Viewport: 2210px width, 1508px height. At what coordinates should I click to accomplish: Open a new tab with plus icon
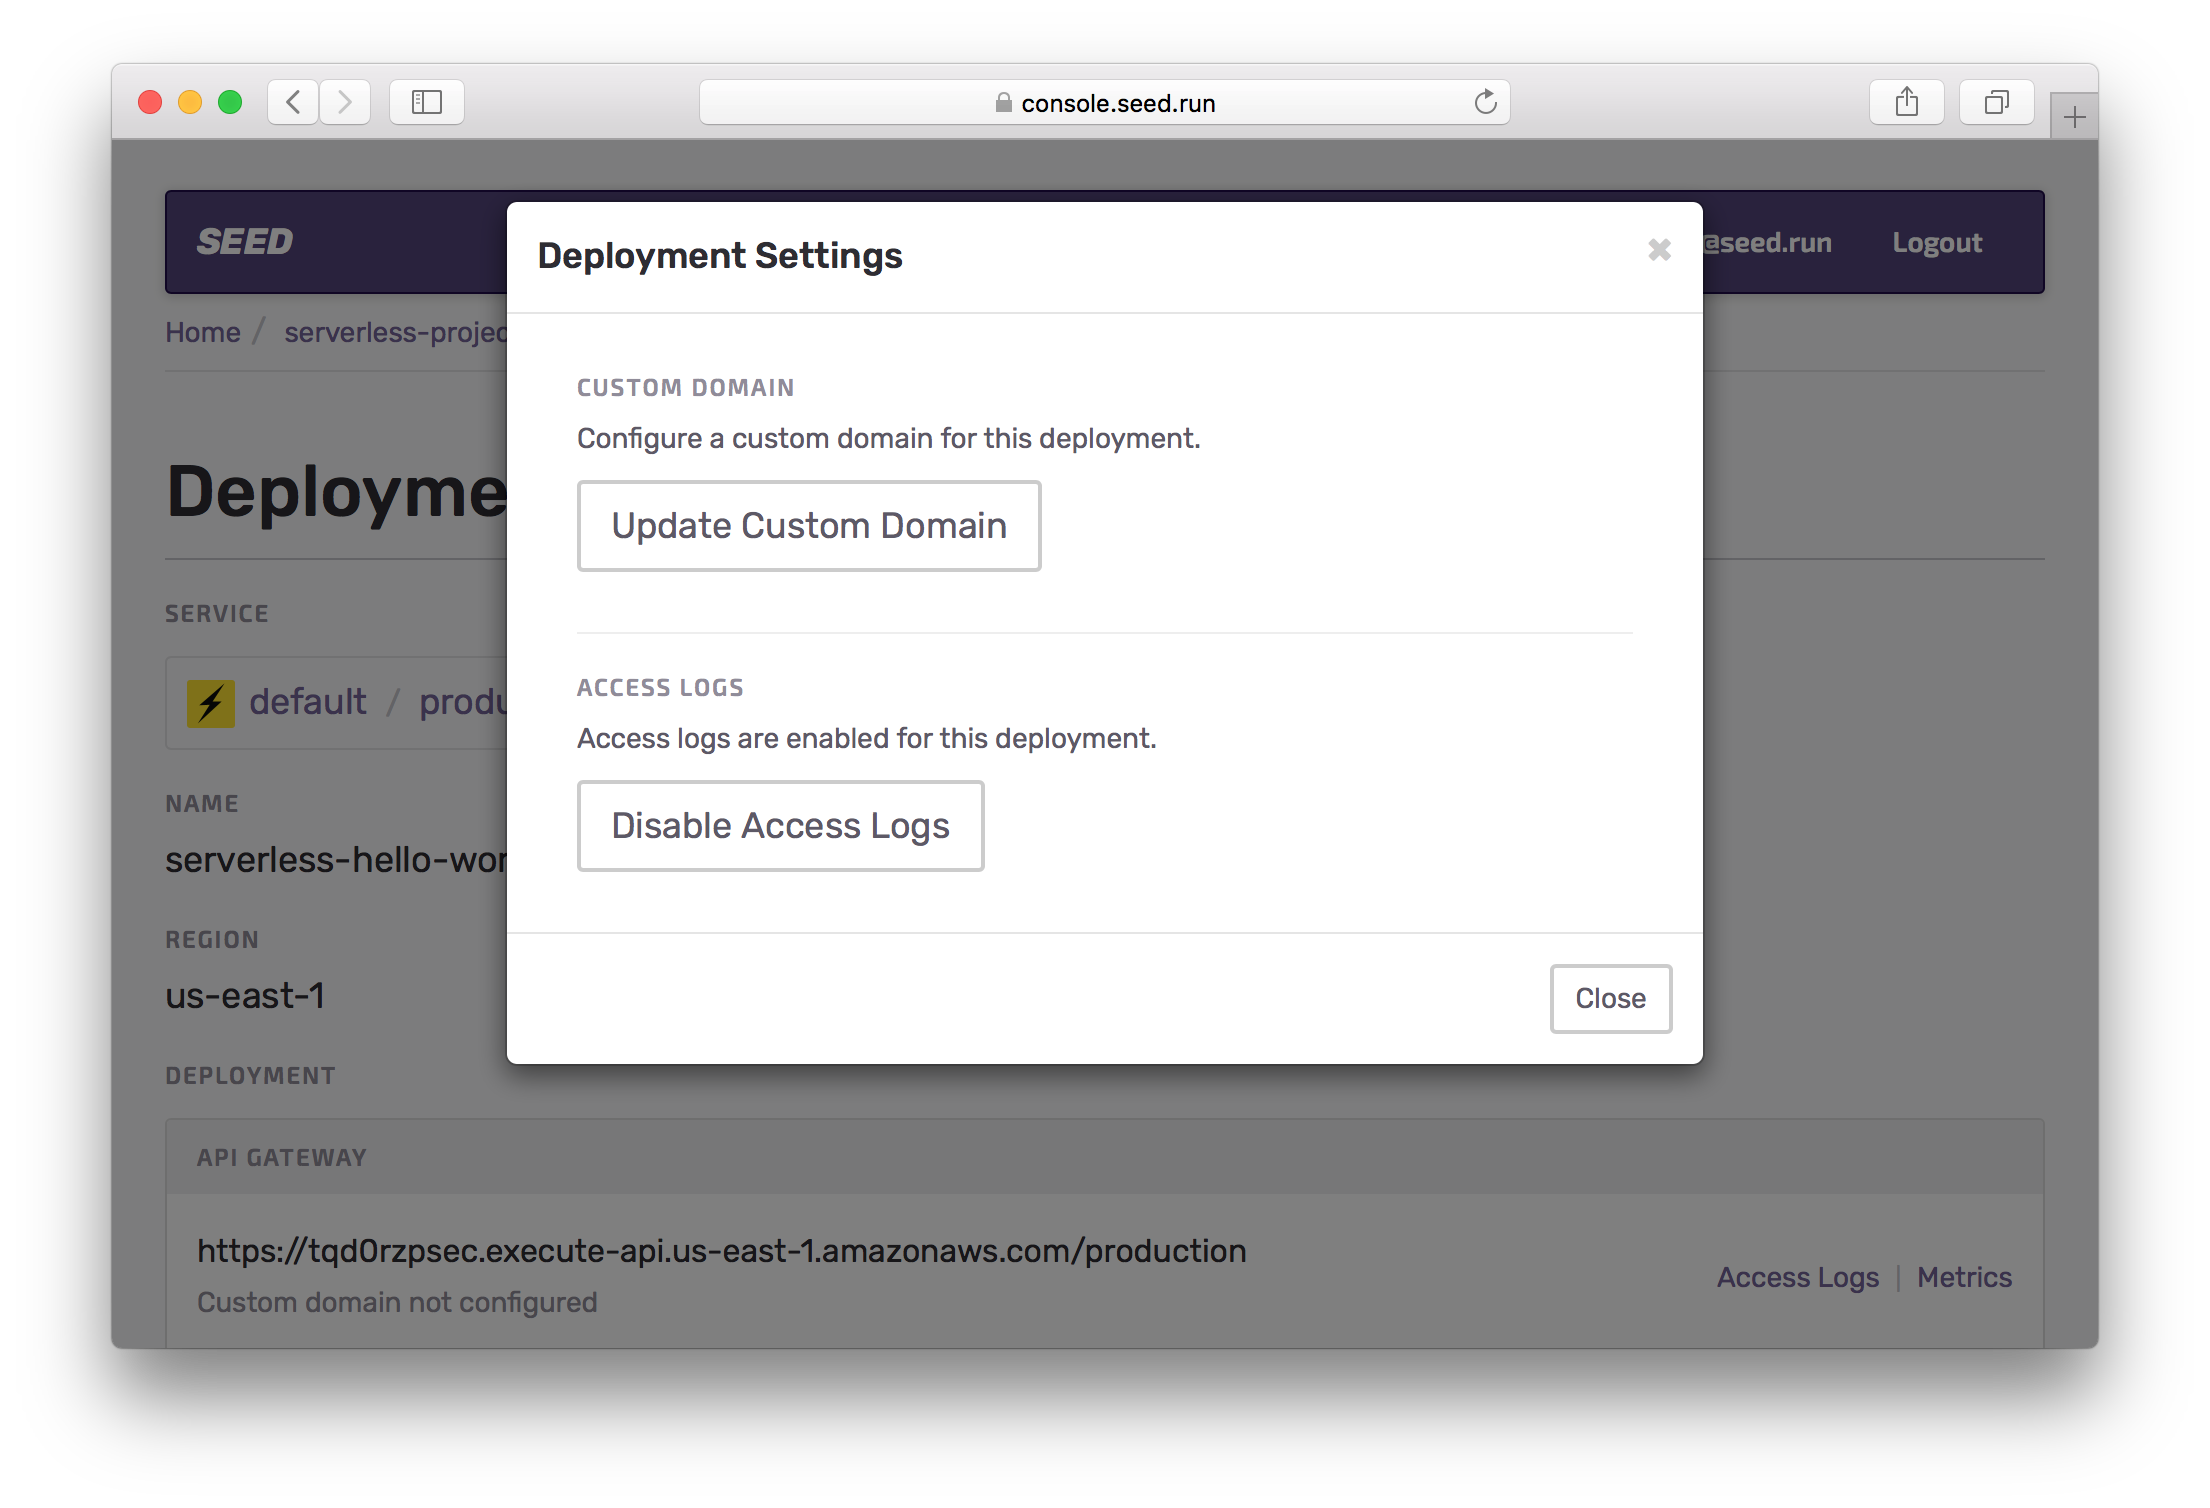click(x=2074, y=118)
